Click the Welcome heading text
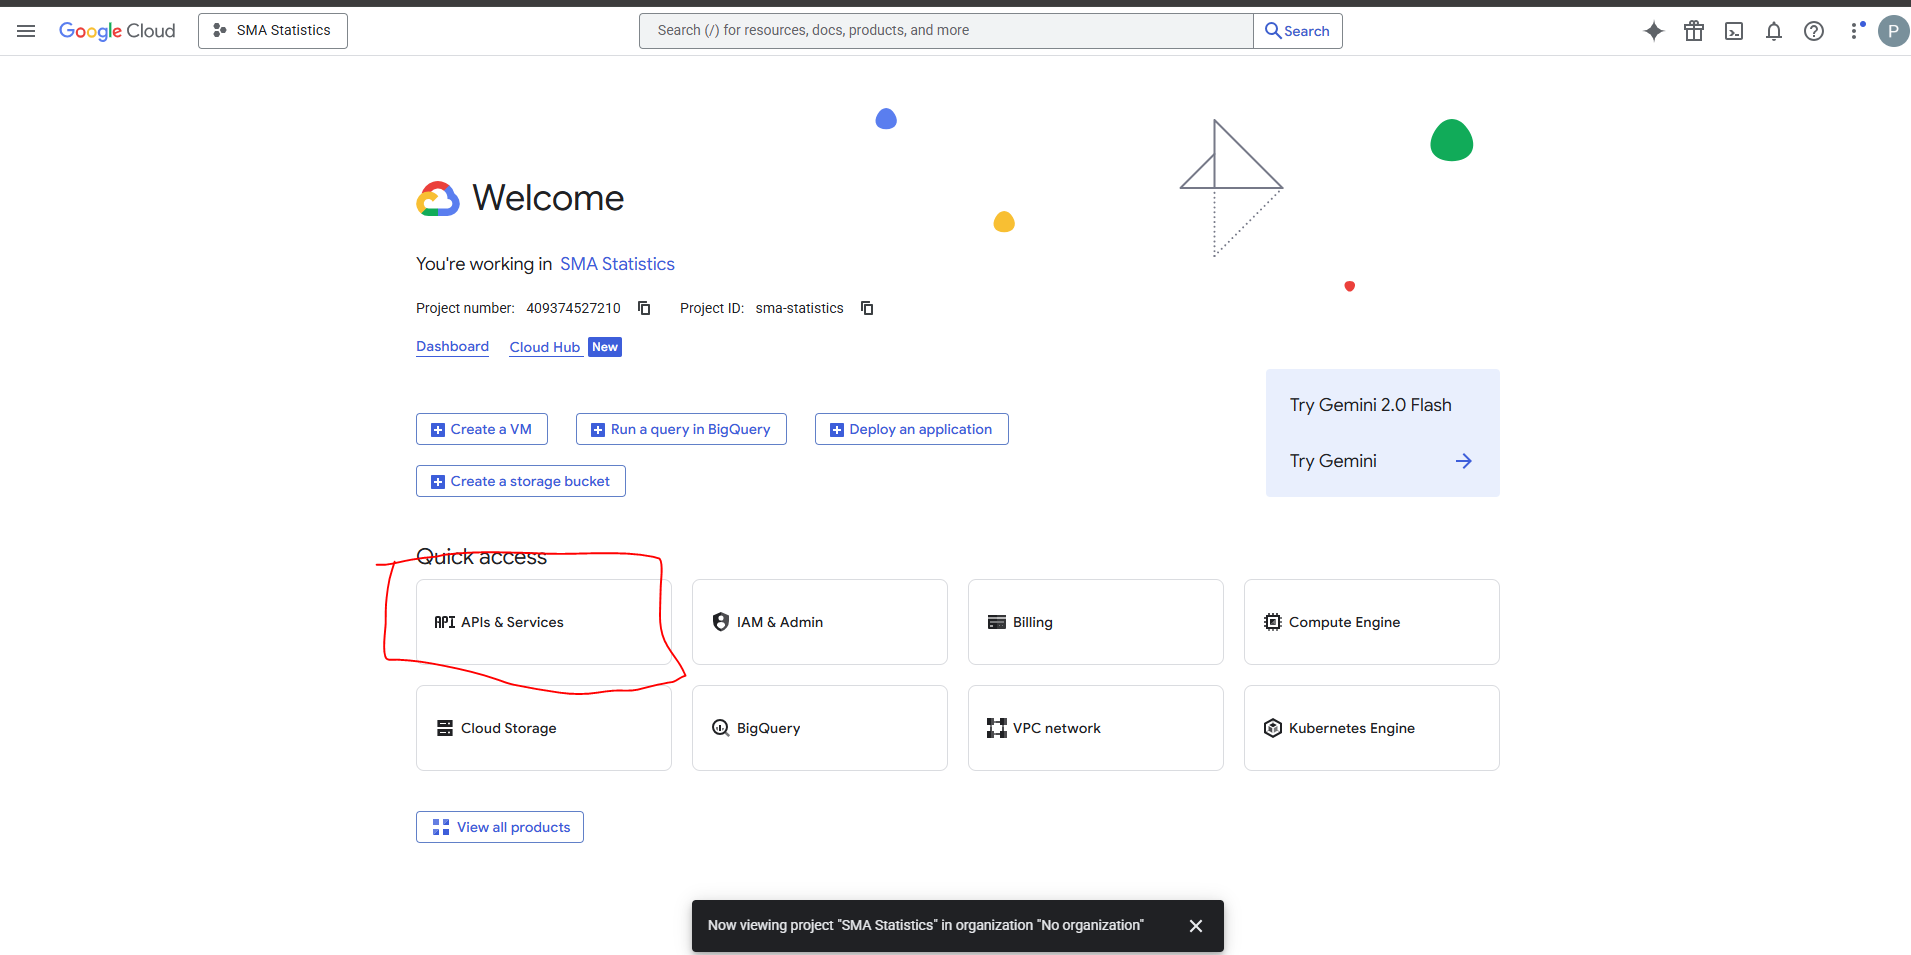The width and height of the screenshot is (1911, 955). (548, 198)
